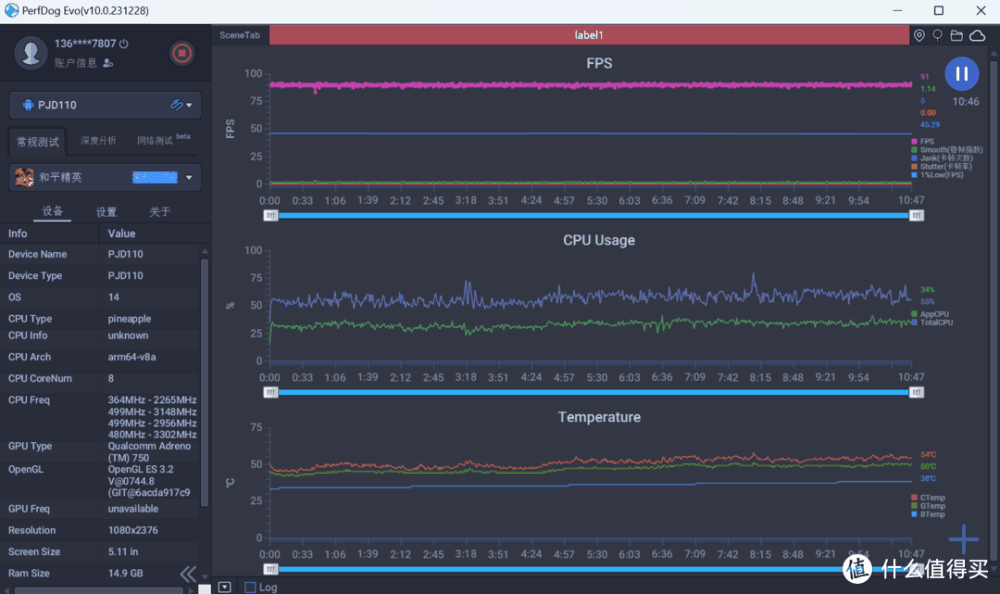The height and width of the screenshot is (594, 1000).
Task: Click the location pin marker icon
Action: [x=919, y=35]
